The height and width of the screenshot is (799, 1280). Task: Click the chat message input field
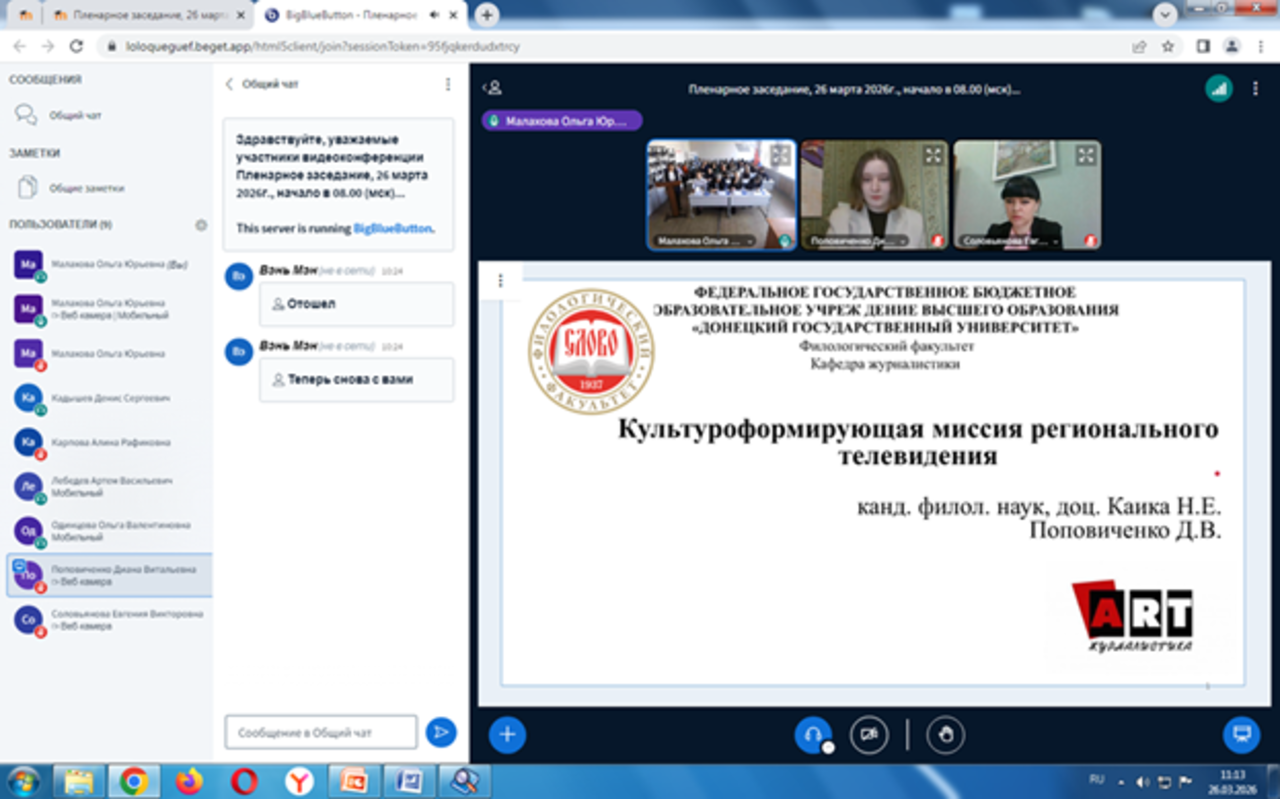[x=320, y=732]
